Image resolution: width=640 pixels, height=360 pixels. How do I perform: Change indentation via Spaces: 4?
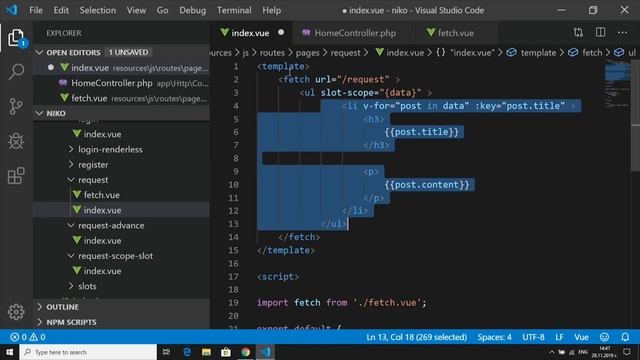click(494, 337)
